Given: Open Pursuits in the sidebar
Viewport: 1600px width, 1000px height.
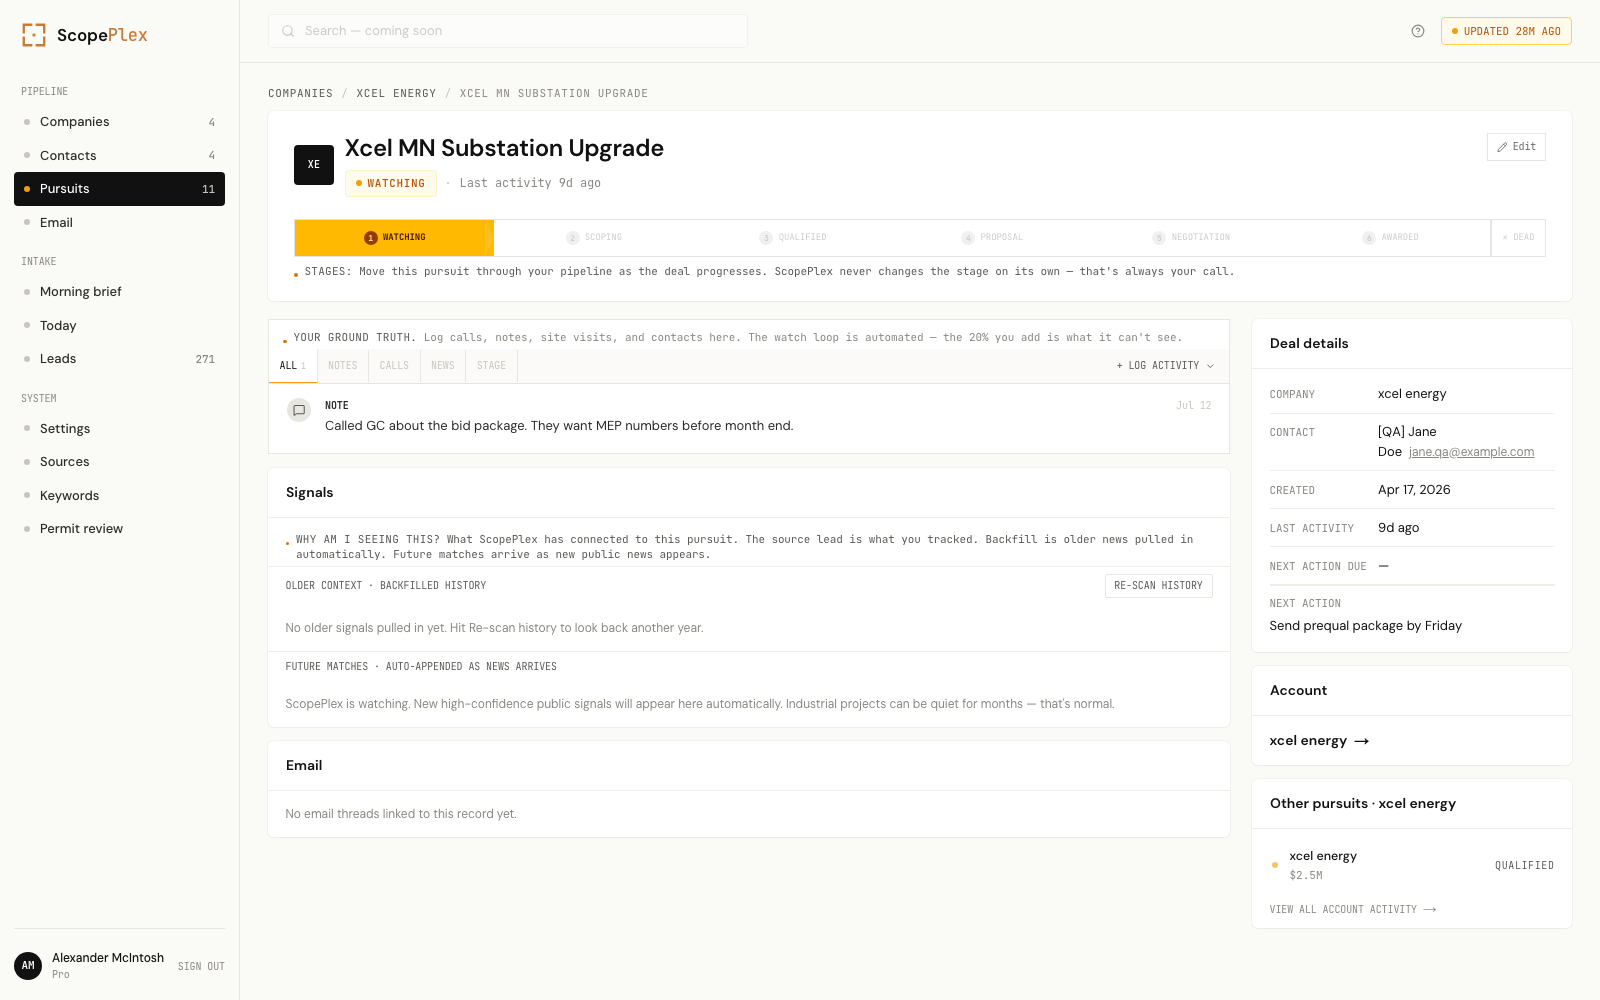Looking at the screenshot, I should pyautogui.click(x=119, y=189).
